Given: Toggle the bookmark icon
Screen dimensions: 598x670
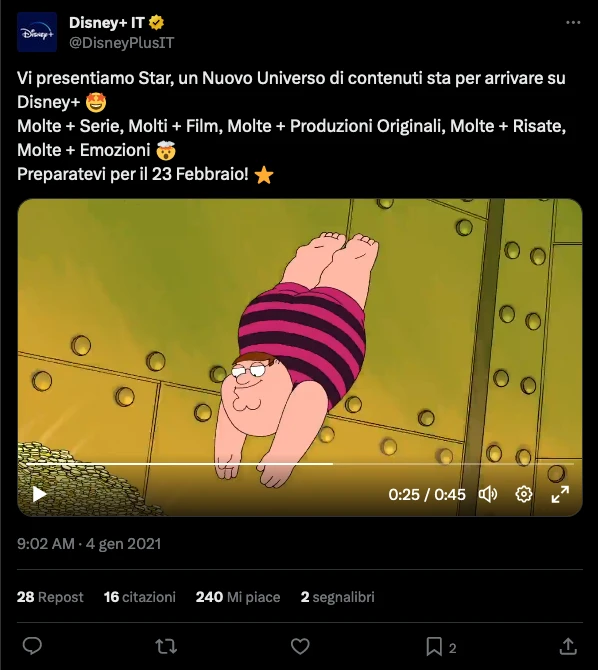Looking at the screenshot, I should coord(434,646).
